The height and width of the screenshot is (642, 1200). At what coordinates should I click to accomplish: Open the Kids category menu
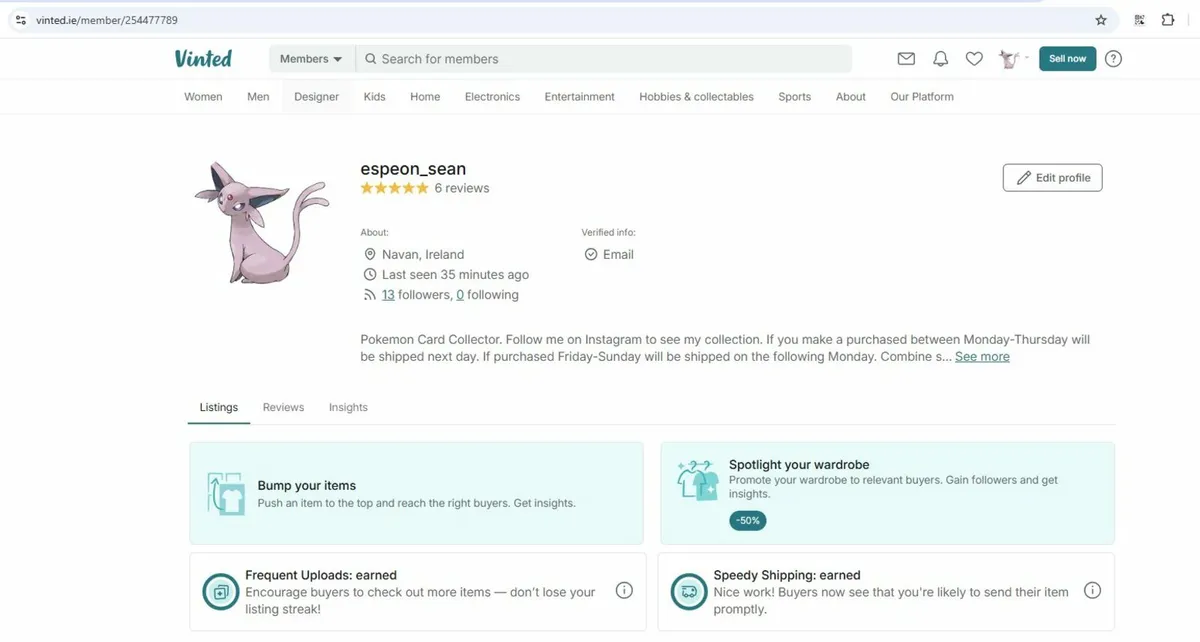pos(375,97)
